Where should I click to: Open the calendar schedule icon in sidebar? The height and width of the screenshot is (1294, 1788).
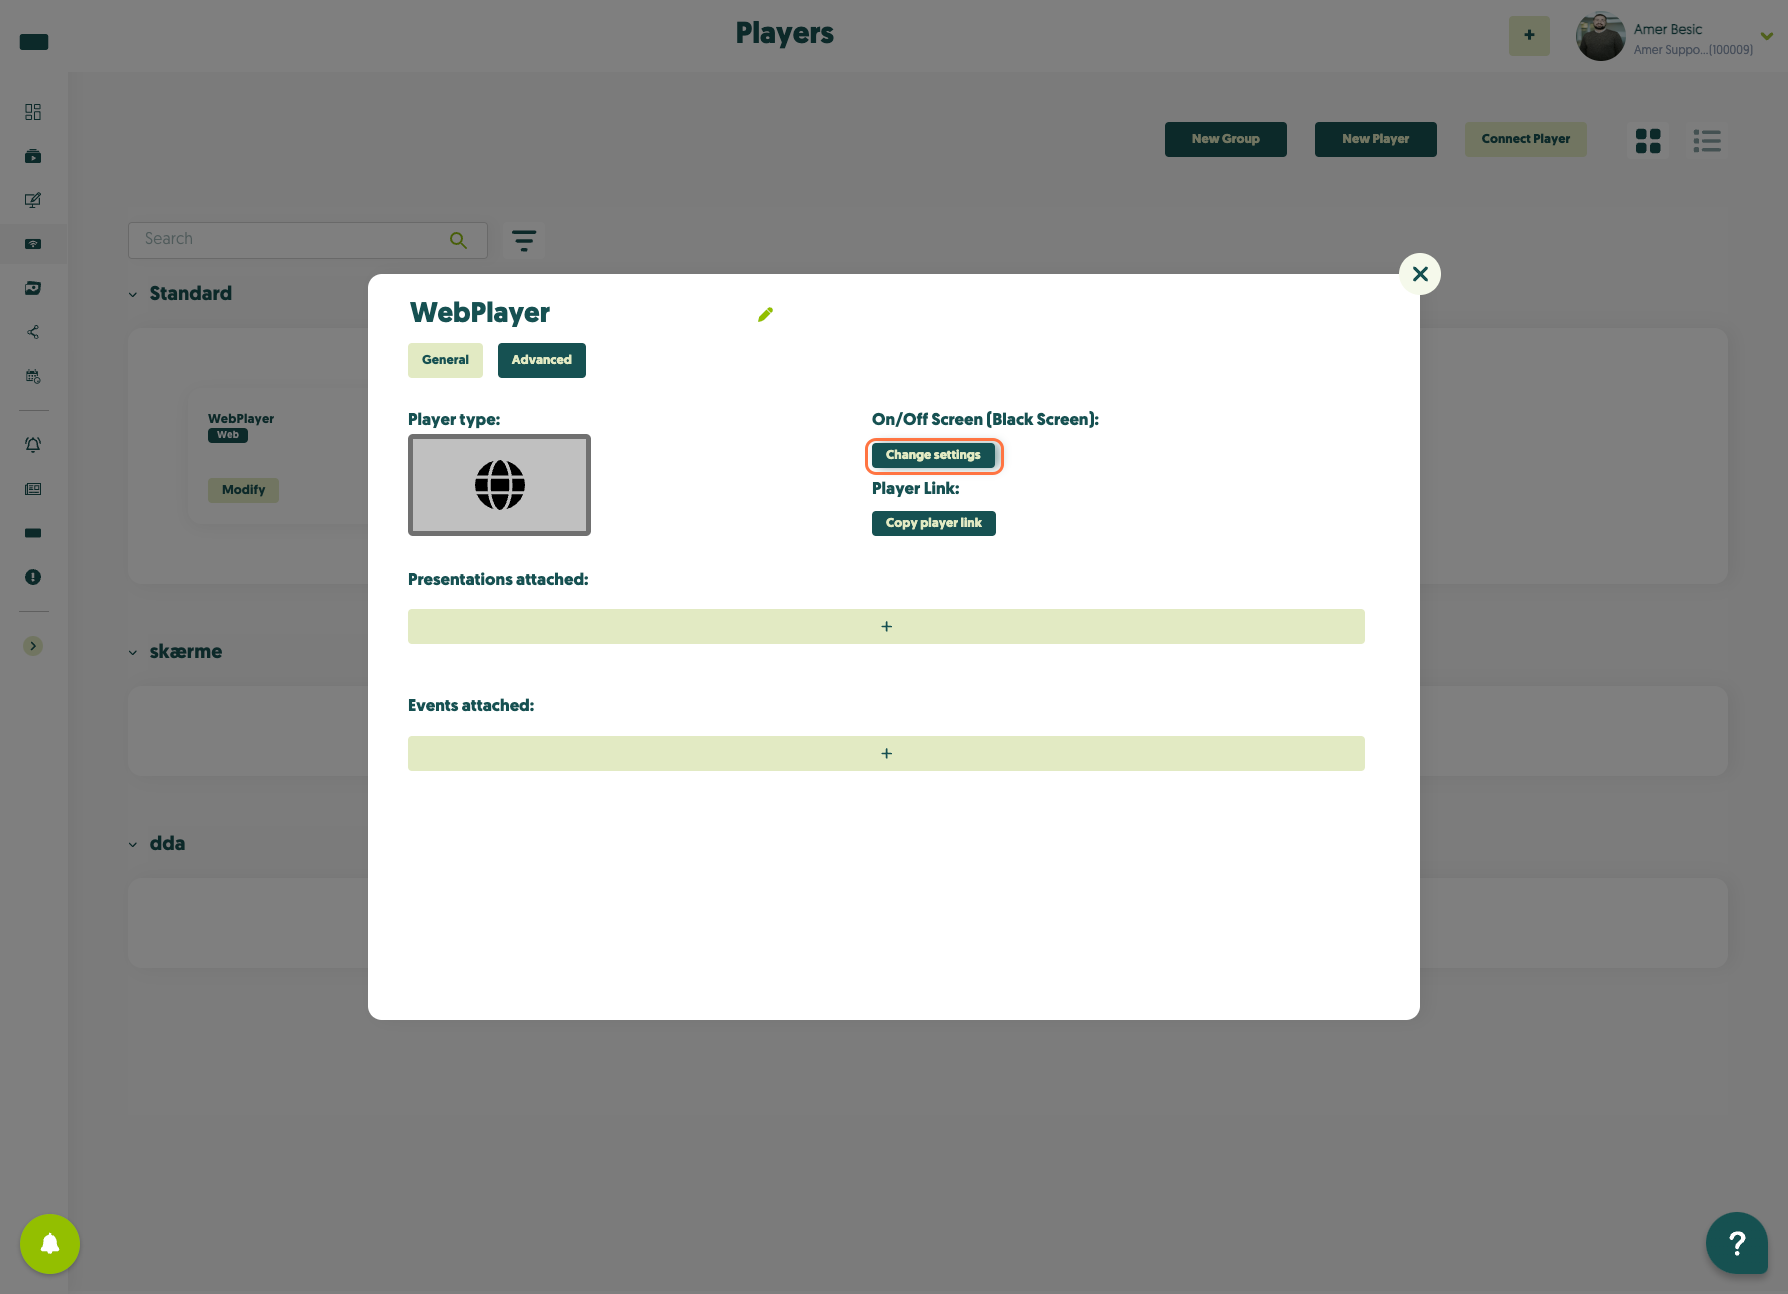[x=33, y=377]
